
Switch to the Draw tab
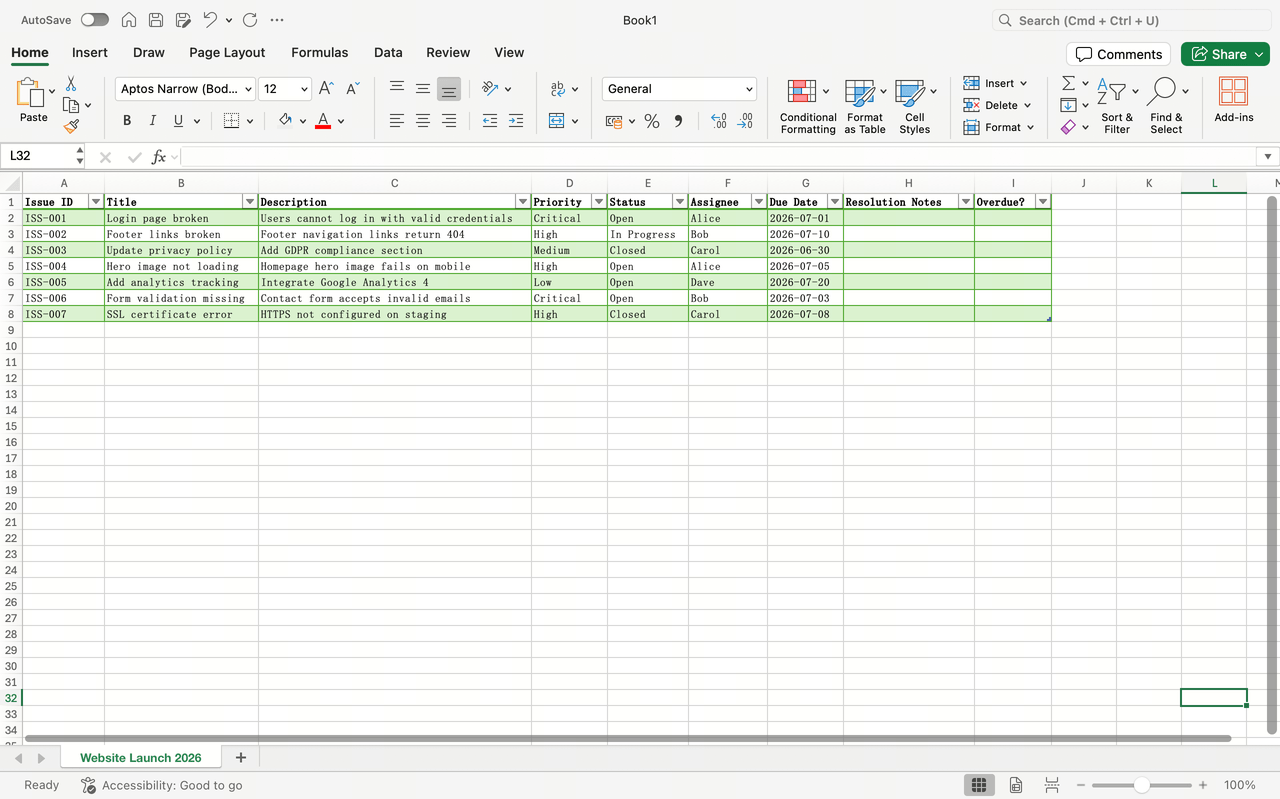pos(149,52)
